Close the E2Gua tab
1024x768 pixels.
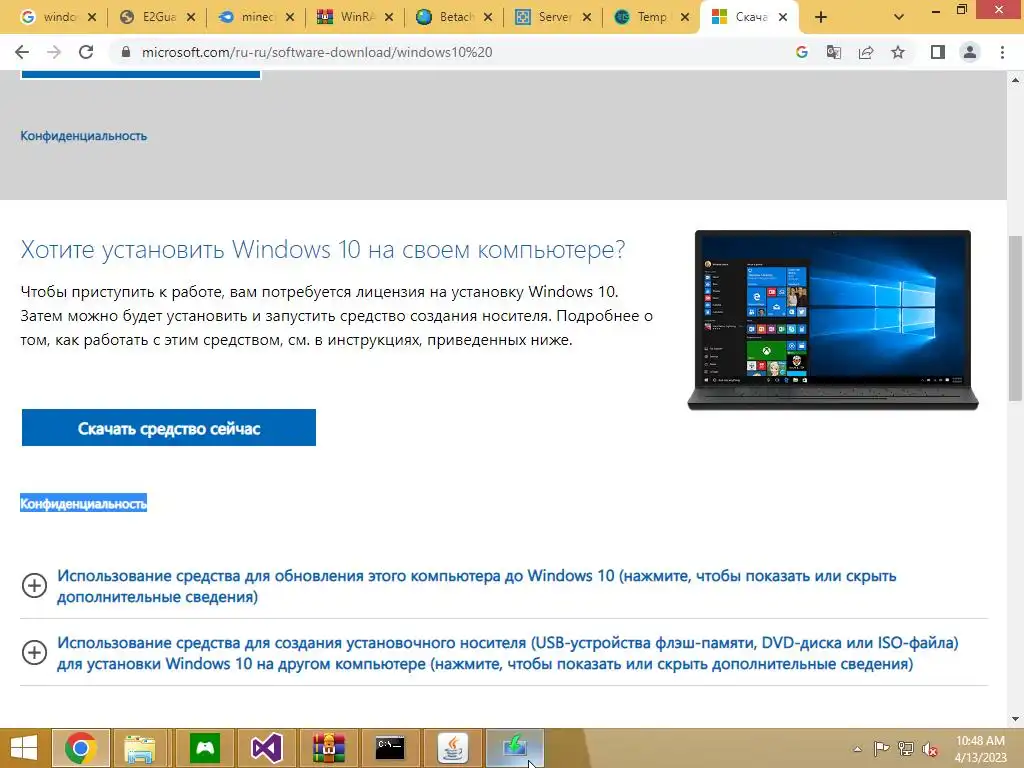(191, 18)
